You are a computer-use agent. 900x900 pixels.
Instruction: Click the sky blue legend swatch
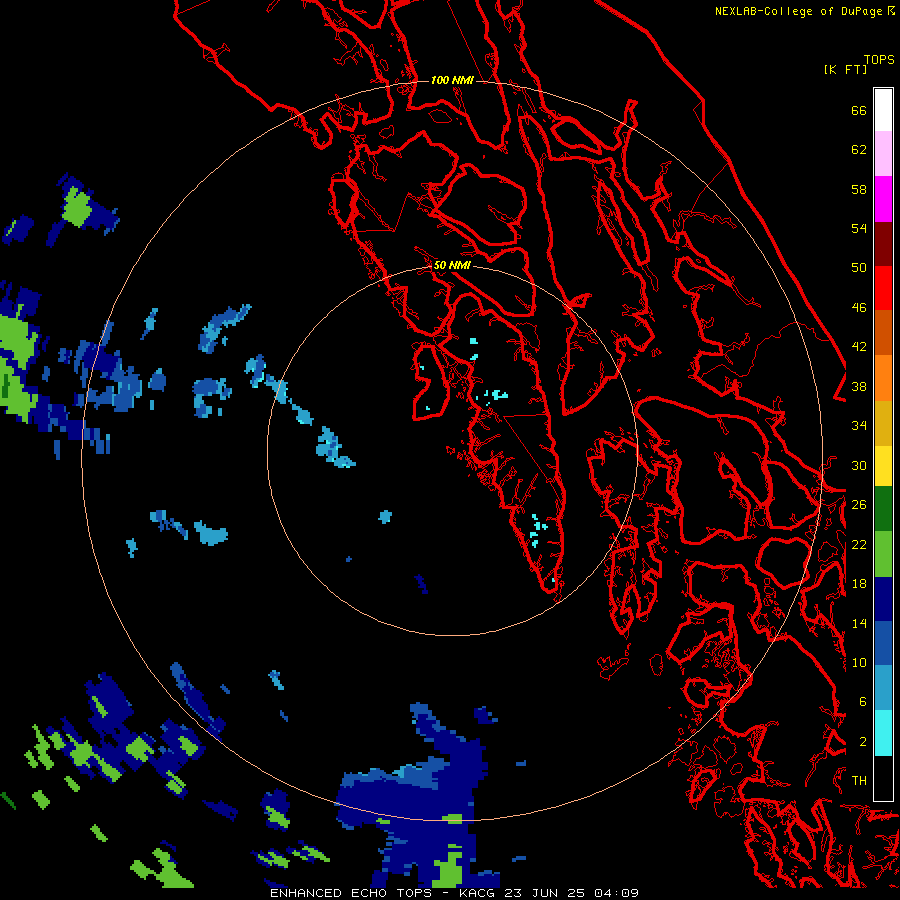883,688
